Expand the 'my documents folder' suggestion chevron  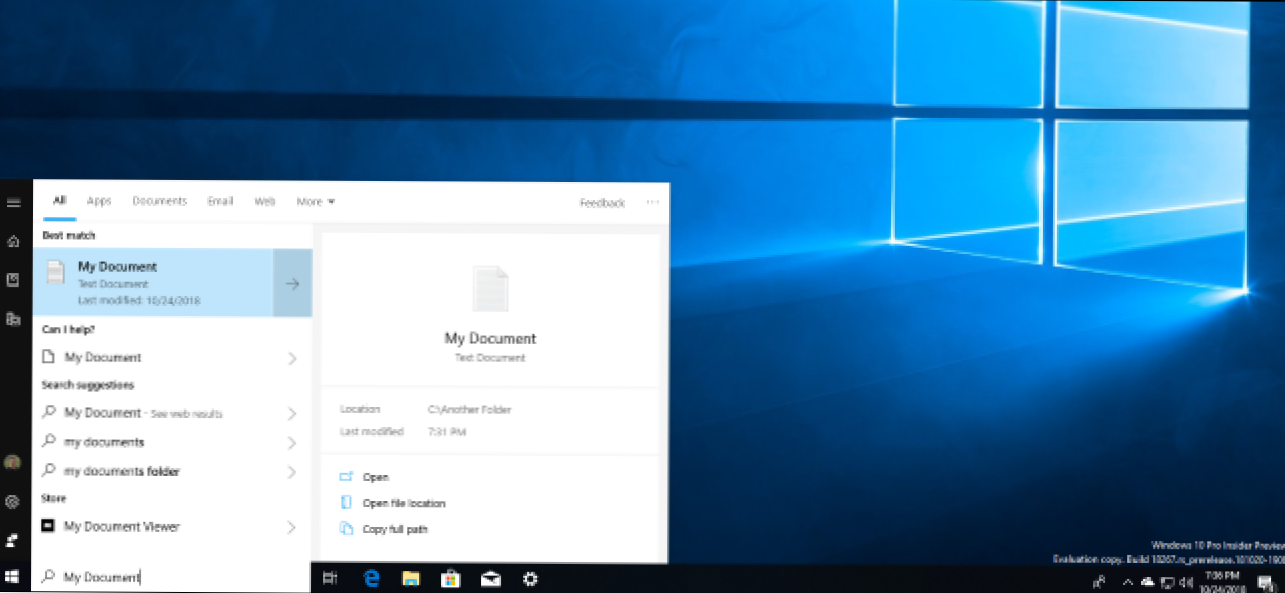pos(292,472)
